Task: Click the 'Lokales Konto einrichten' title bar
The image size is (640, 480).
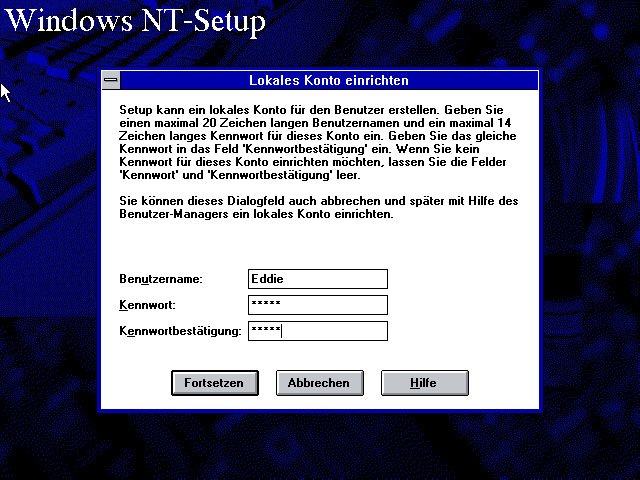Action: (x=328, y=80)
